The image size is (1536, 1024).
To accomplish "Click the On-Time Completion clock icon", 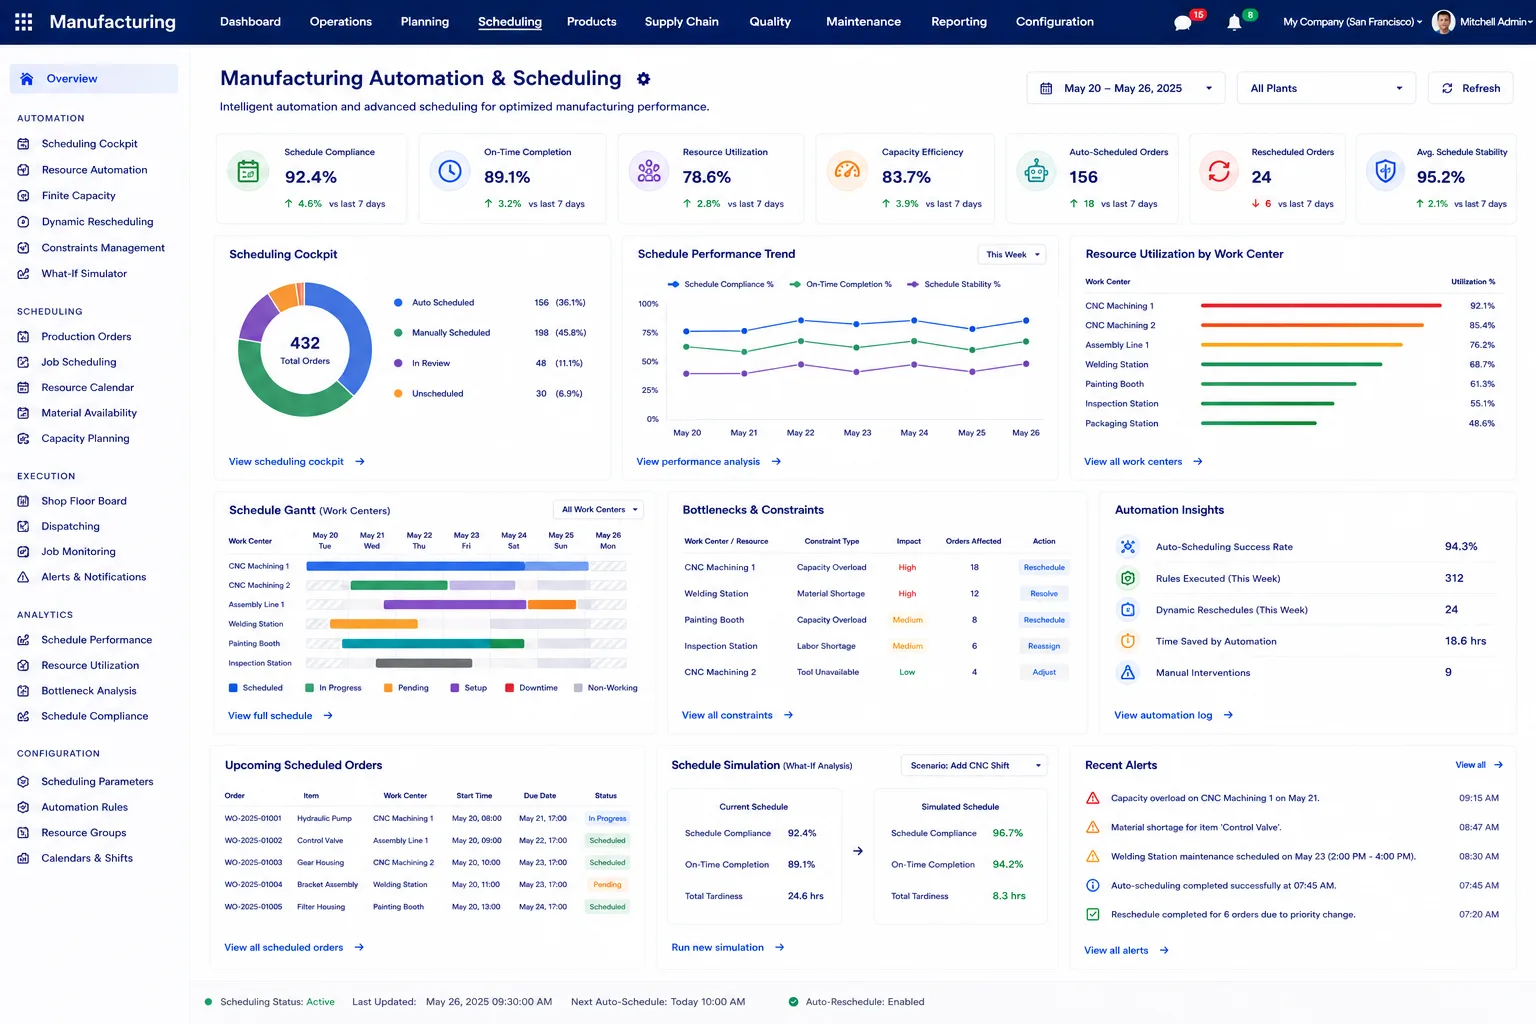I will (x=450, y=172).
